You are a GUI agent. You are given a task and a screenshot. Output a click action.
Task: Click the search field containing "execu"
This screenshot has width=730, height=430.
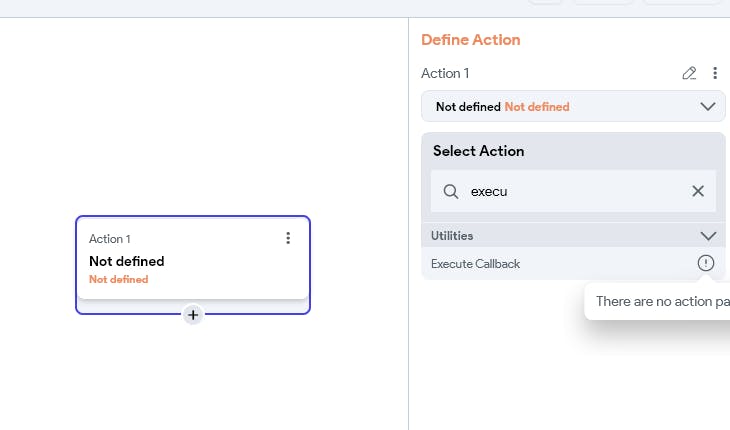(570, 191)
